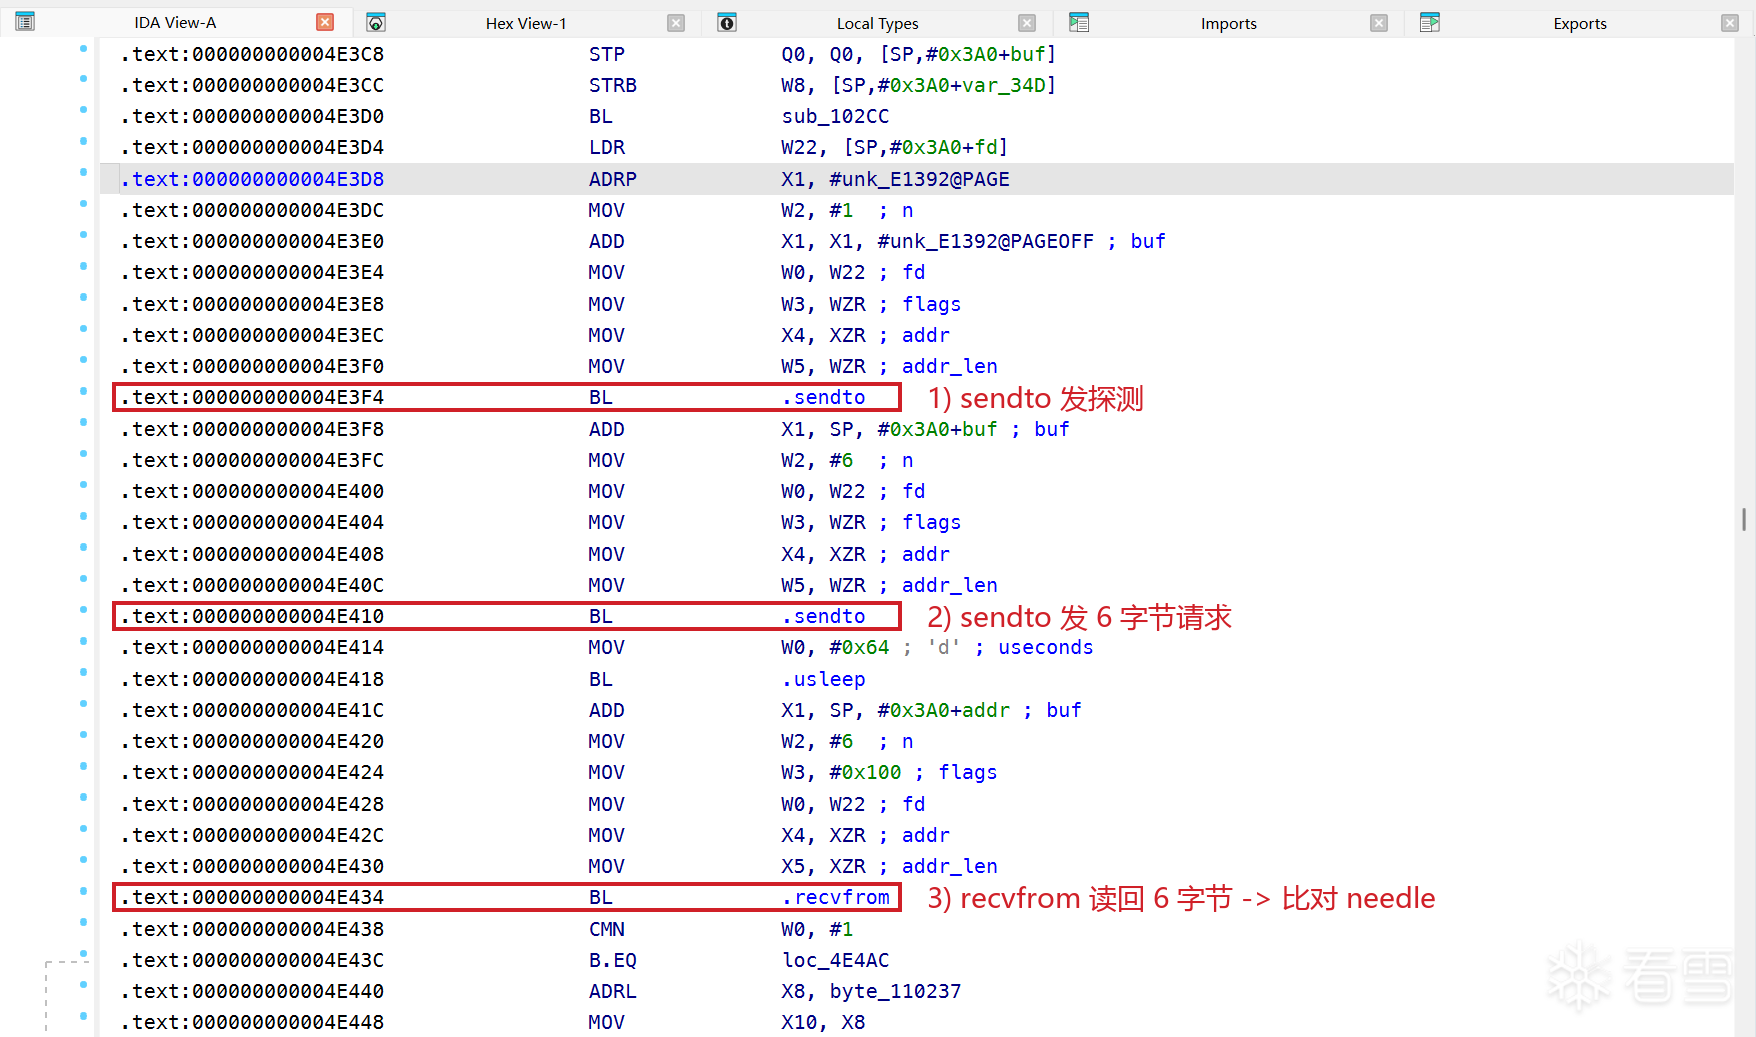
Task: Select address .text:000000000004E400
Action: tap(252, 491)
